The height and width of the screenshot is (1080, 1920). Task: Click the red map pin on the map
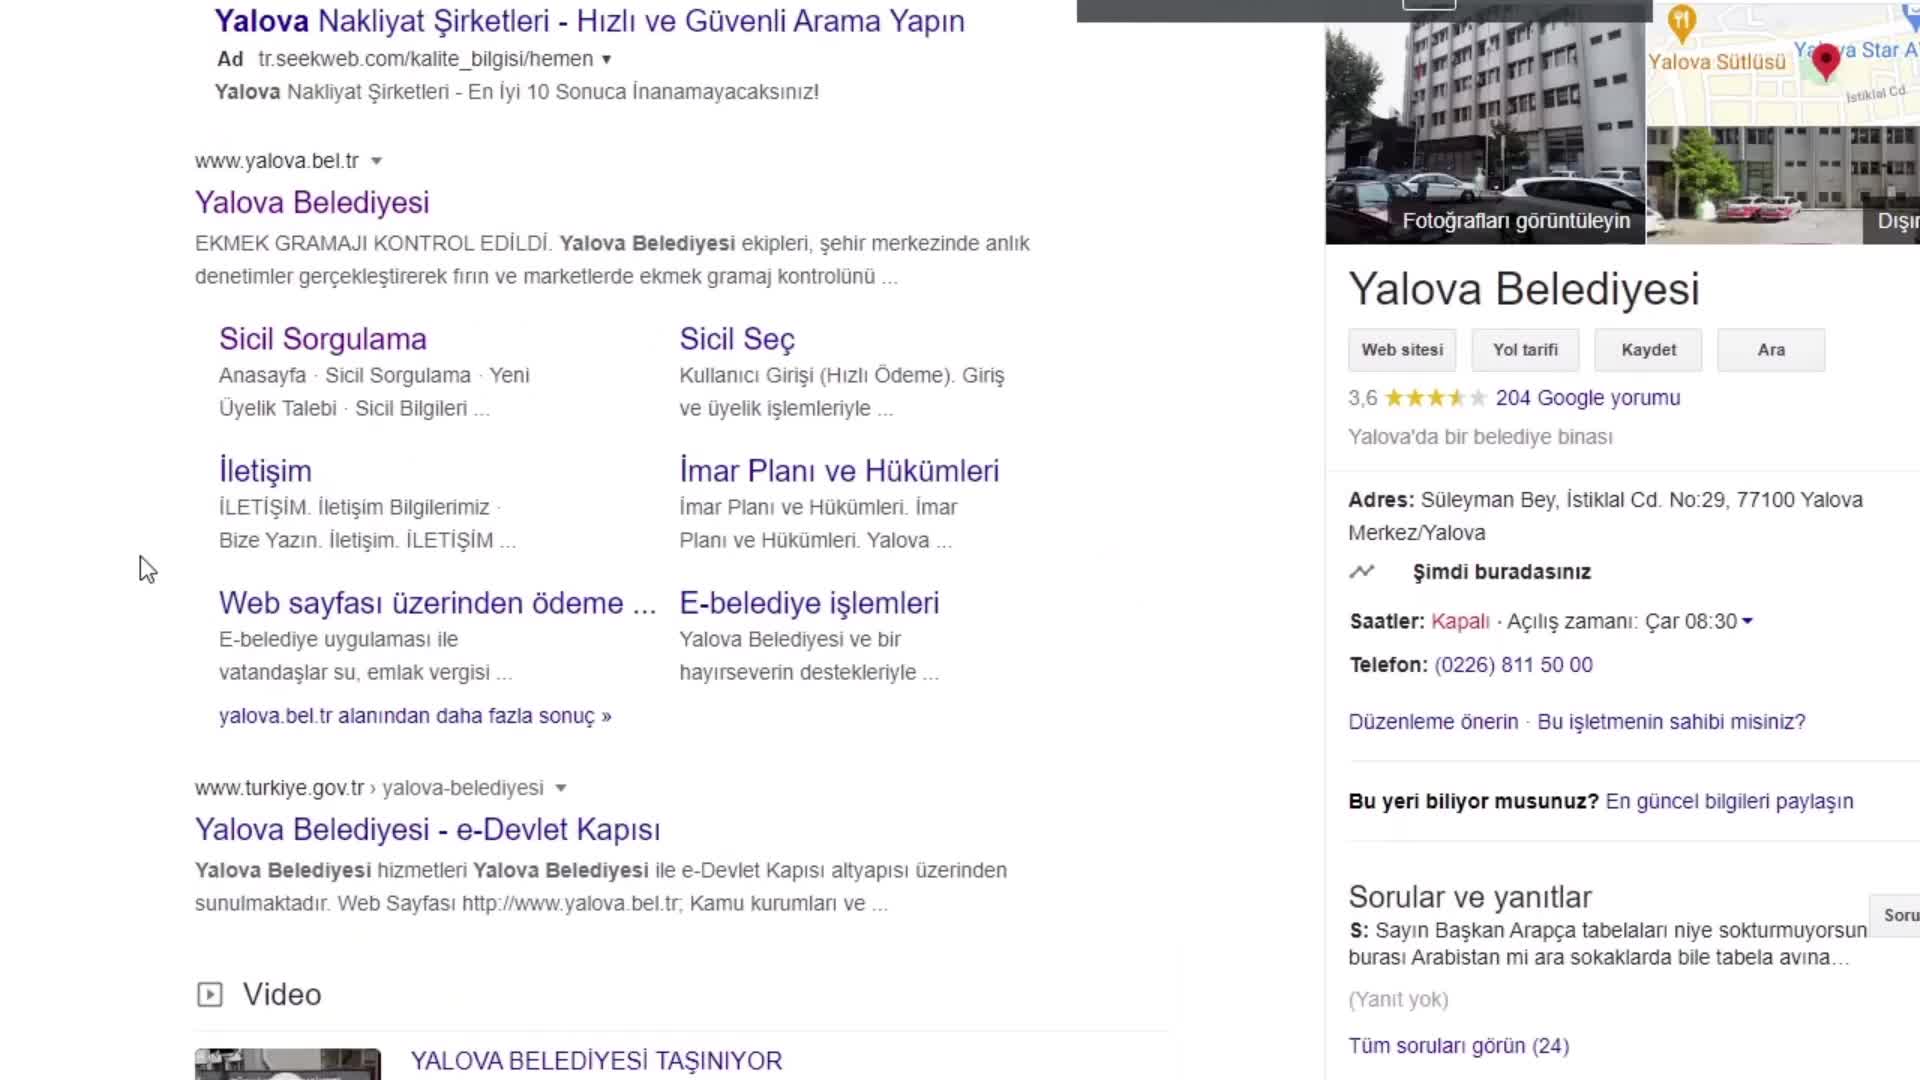tap(1826, 61)
